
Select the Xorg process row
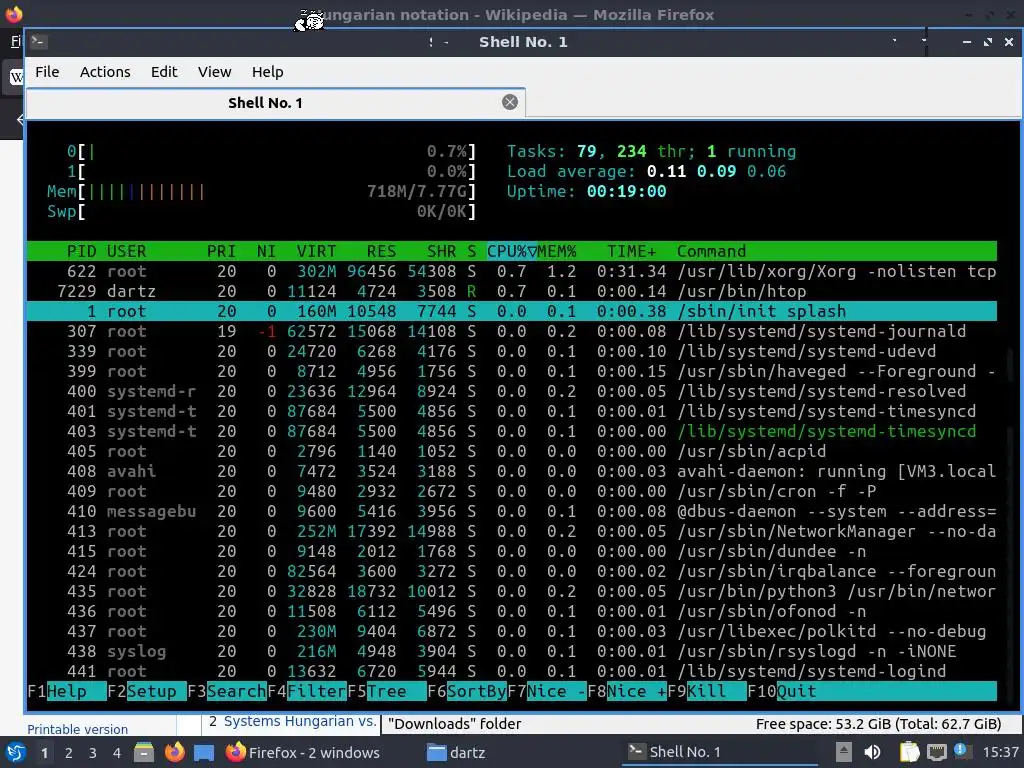tap(512, 271)
